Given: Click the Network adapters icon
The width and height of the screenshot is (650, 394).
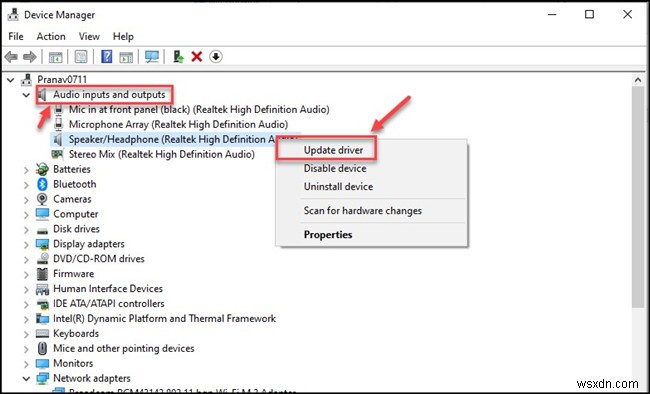Looking at the screenshot, I should tap(42, 378).
